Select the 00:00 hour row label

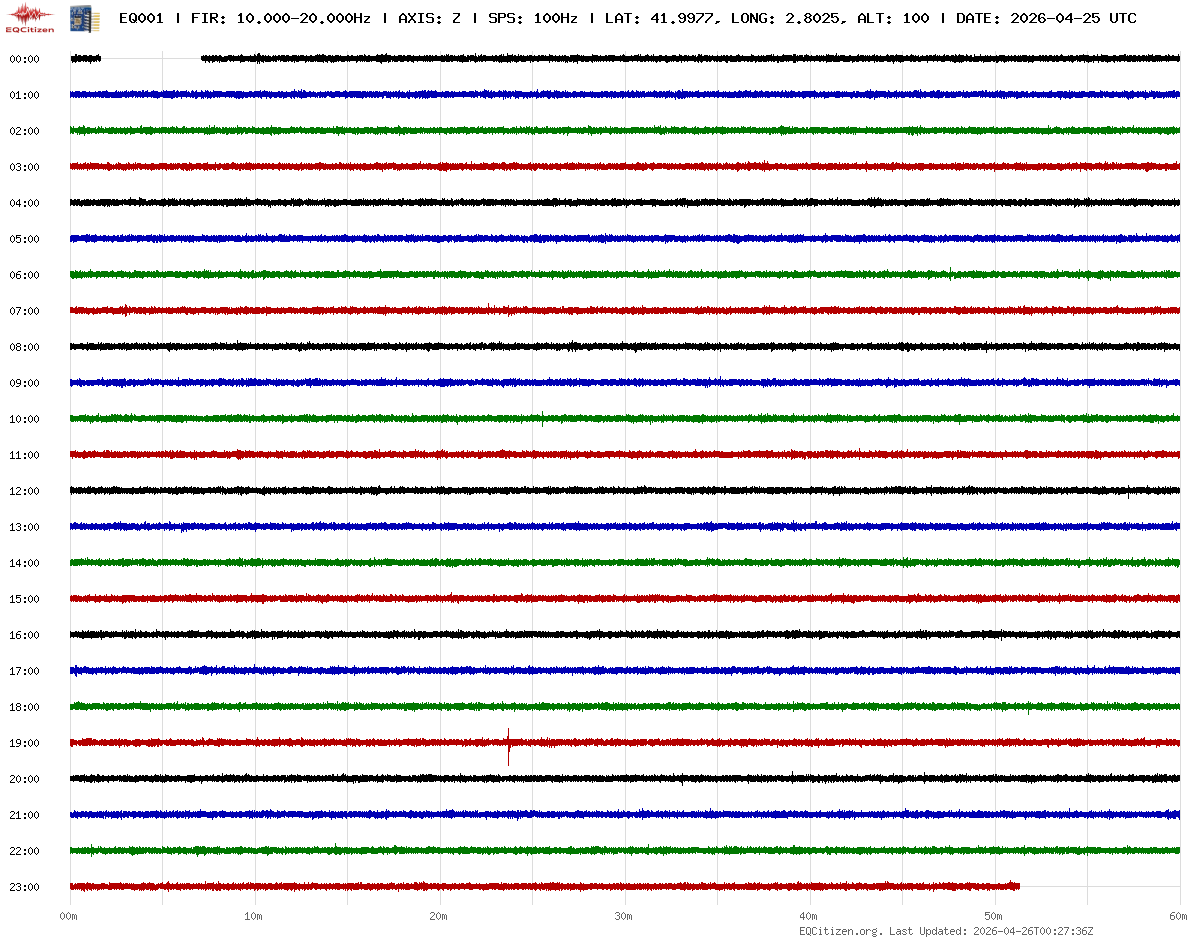point(24,59)
